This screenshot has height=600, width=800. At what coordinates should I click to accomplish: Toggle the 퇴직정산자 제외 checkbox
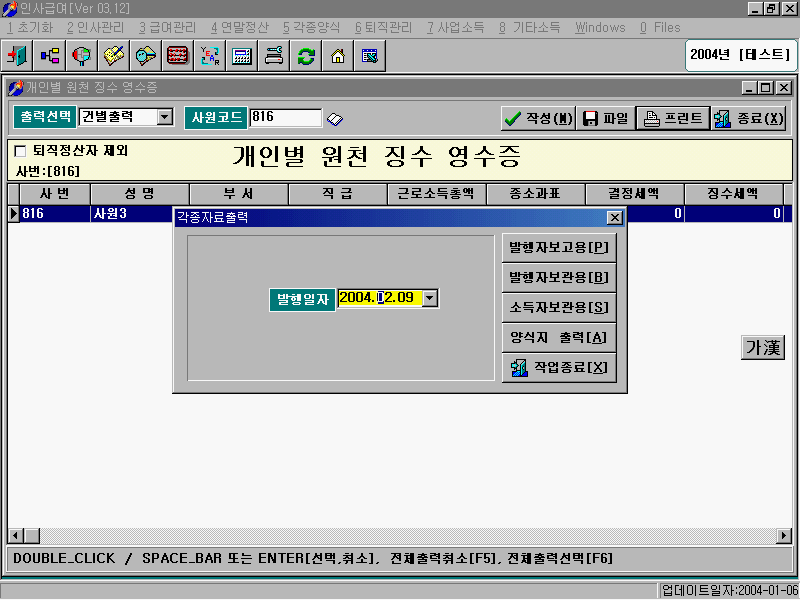[21, 151]
